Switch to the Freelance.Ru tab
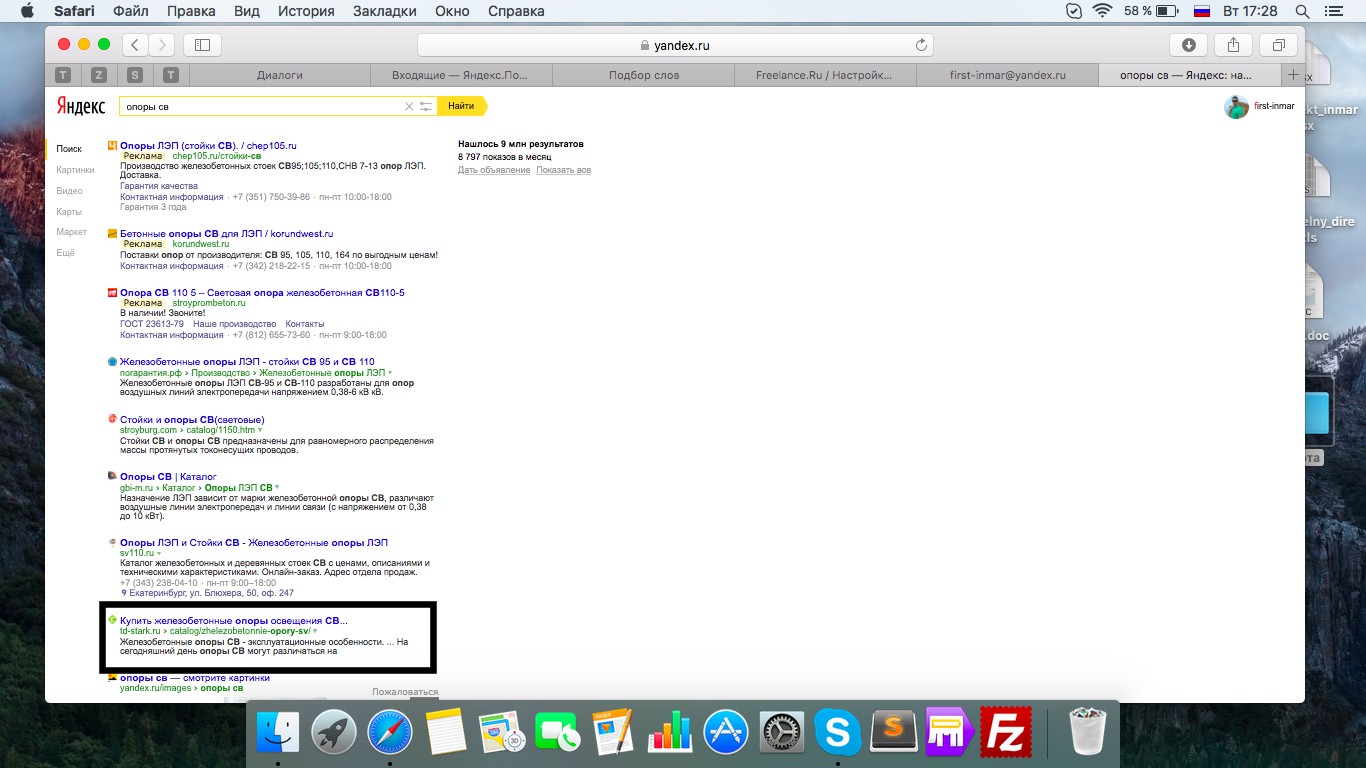The width and height of the screenshot is (1366, 768). pos(825,75)
